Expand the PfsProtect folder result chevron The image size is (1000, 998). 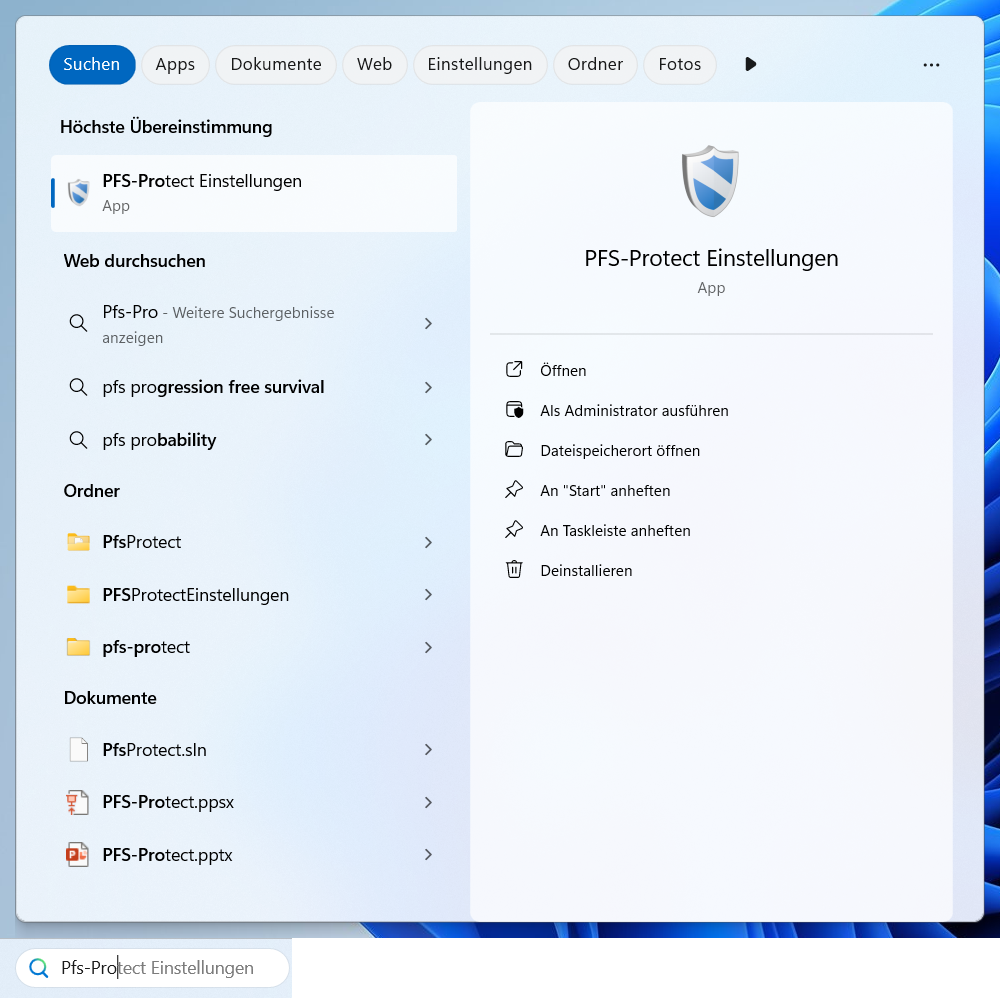[x=428, y=542]
